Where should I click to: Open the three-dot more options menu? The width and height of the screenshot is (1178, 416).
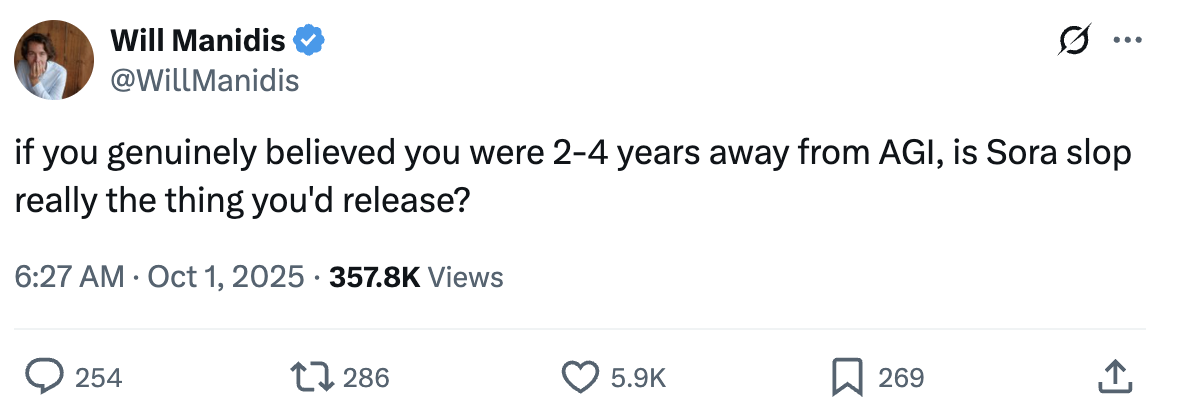pyautogui.click(x=1127, y=41)
